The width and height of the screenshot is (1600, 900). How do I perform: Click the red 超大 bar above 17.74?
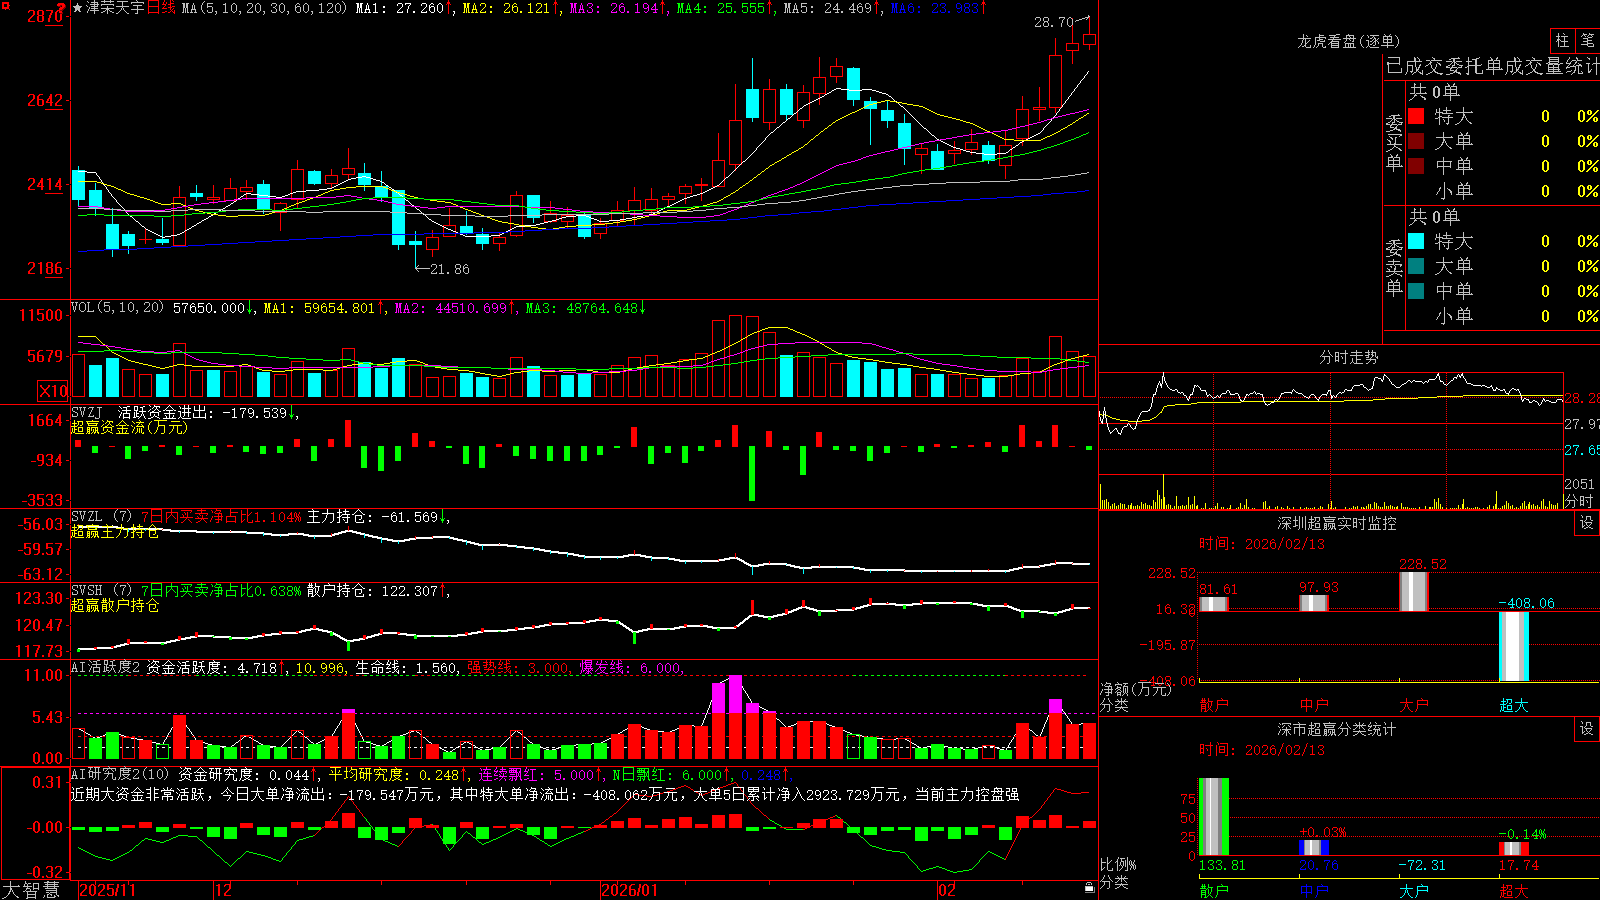[x=1513, y=849]
